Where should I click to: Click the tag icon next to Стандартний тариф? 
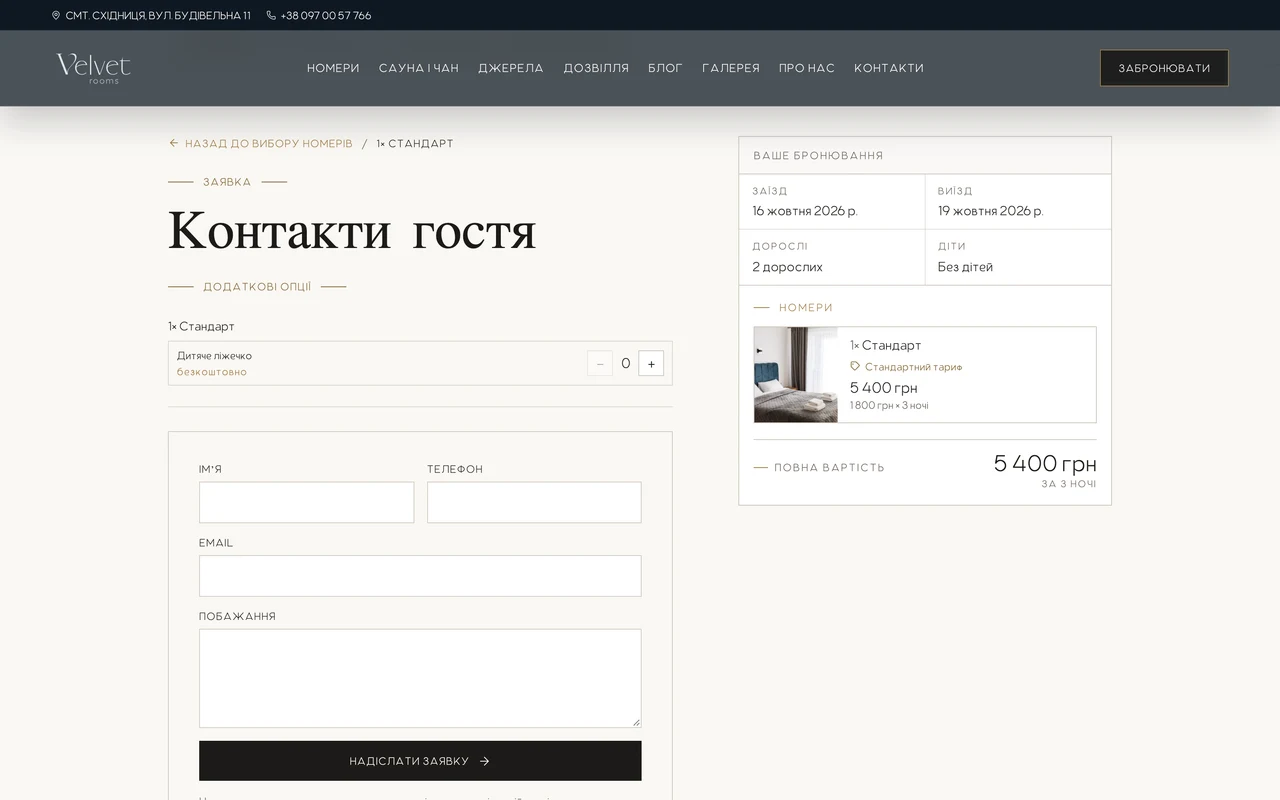pyautogui.click(x=855, y=367)
